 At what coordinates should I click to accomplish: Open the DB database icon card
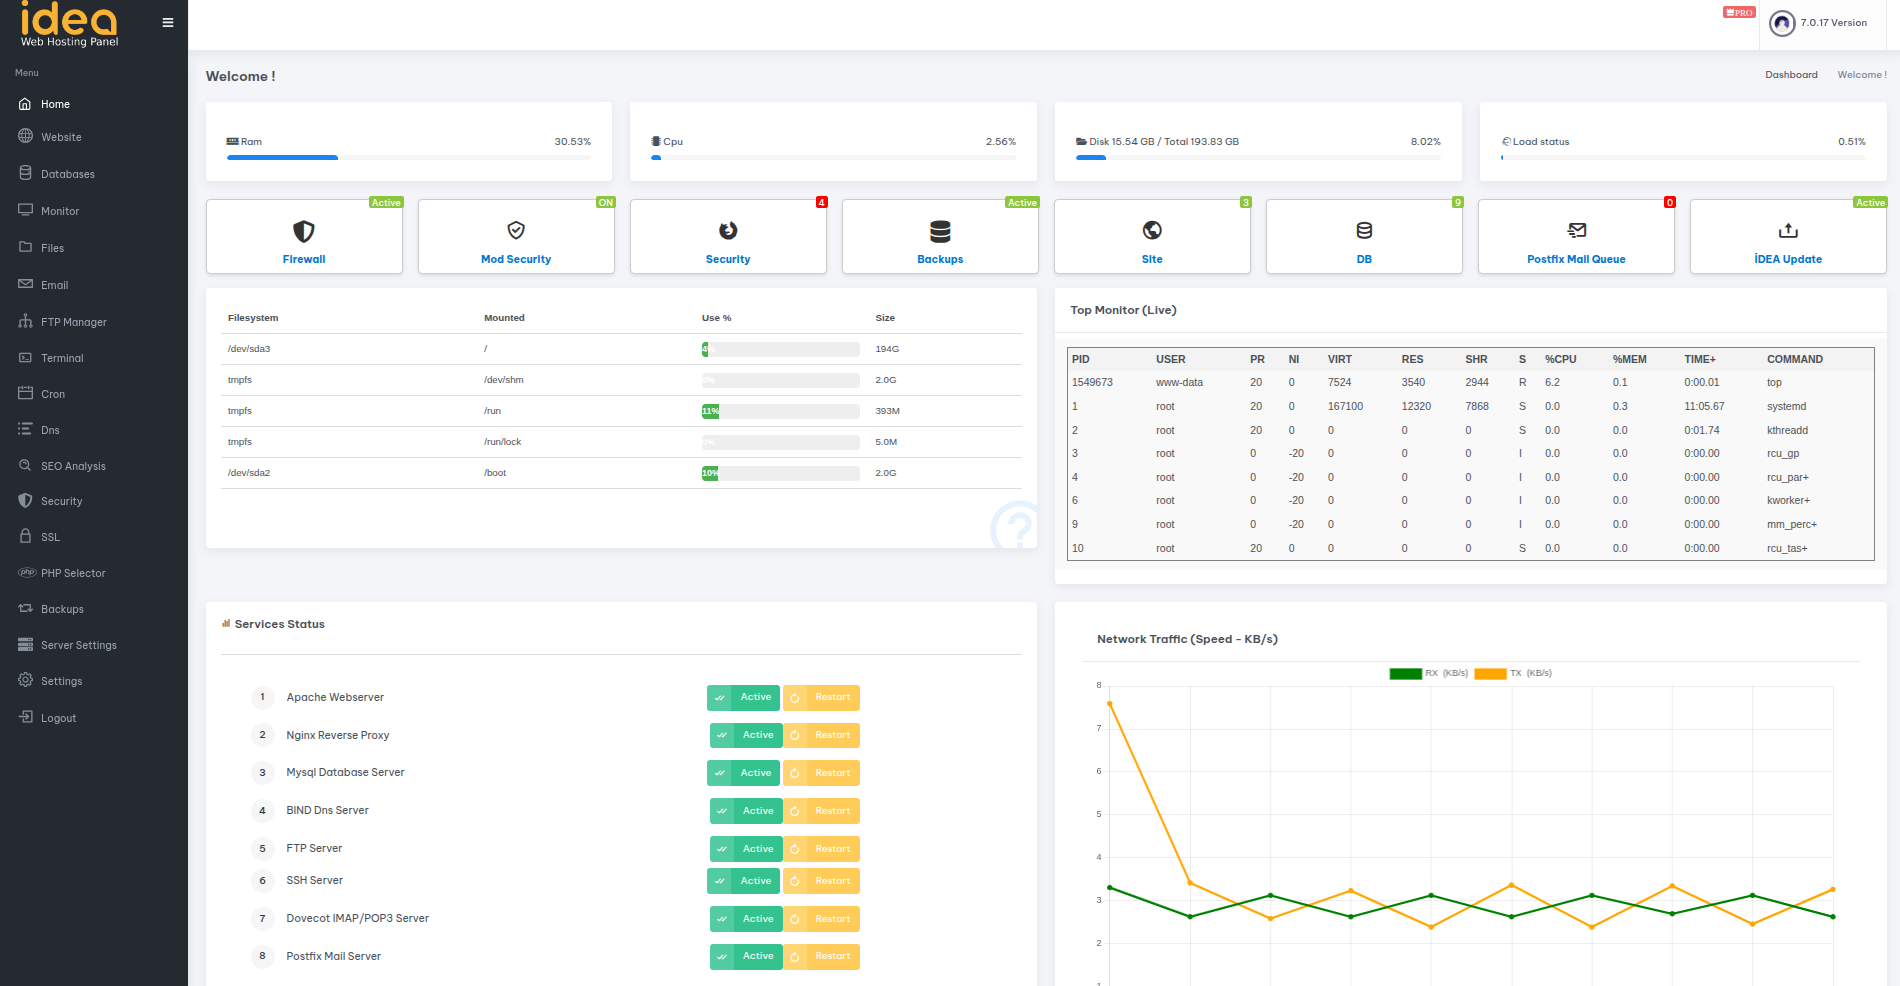pyautogui.click(x=1364, y=231)
